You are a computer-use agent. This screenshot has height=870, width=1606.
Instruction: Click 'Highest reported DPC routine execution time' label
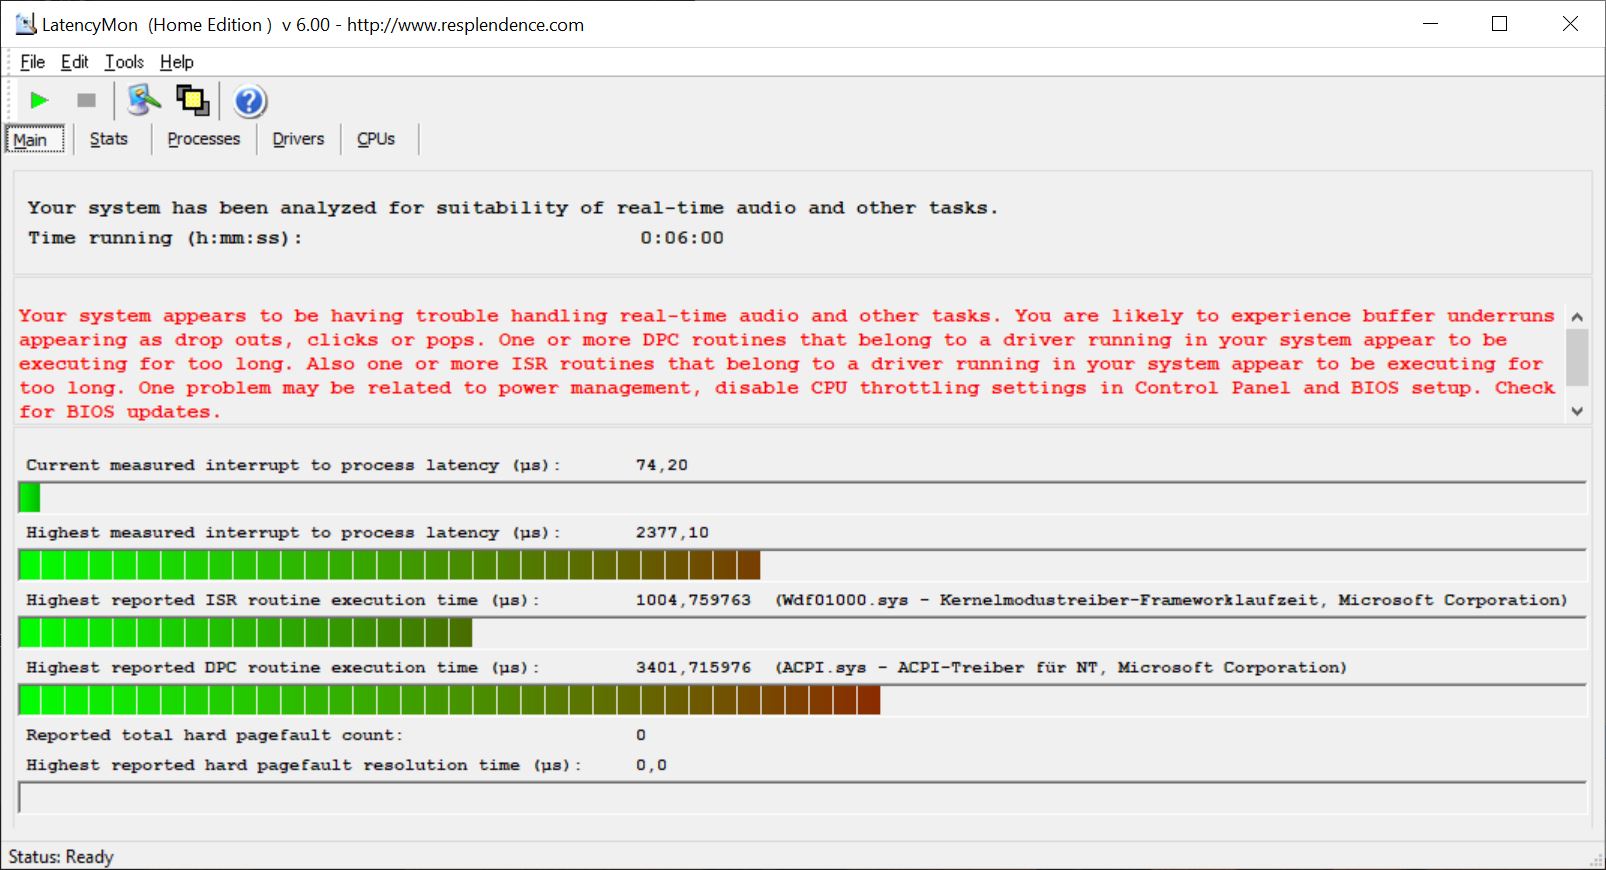(282, 667)
